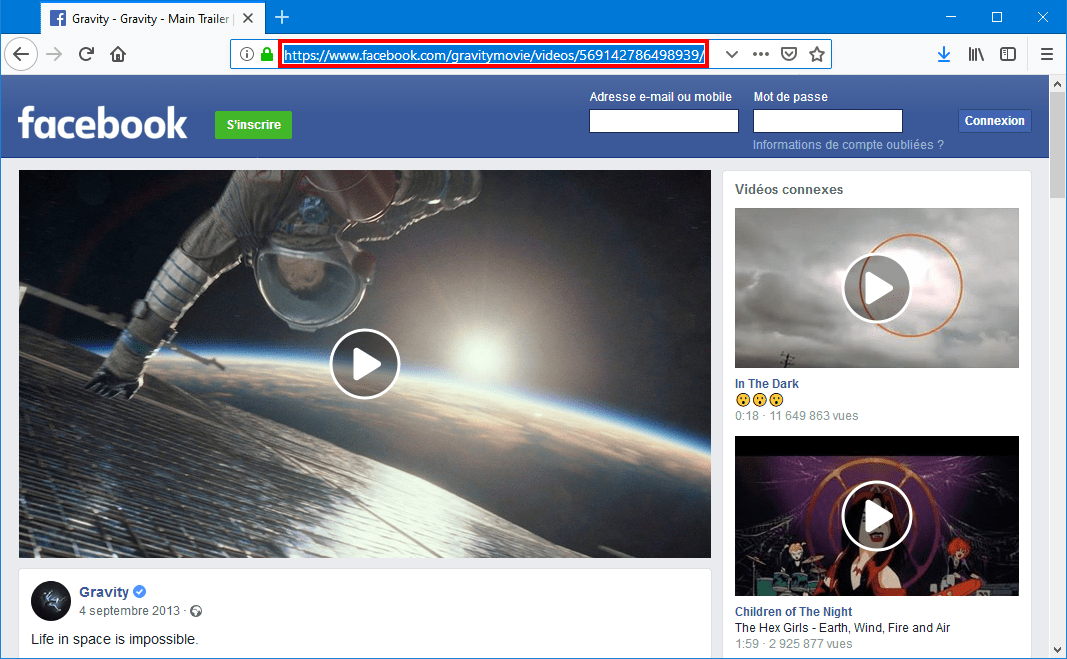Screen dimensions: 1067x659
Task: Click the blue verified badge beside Gravity
Action: pos(139,592)
